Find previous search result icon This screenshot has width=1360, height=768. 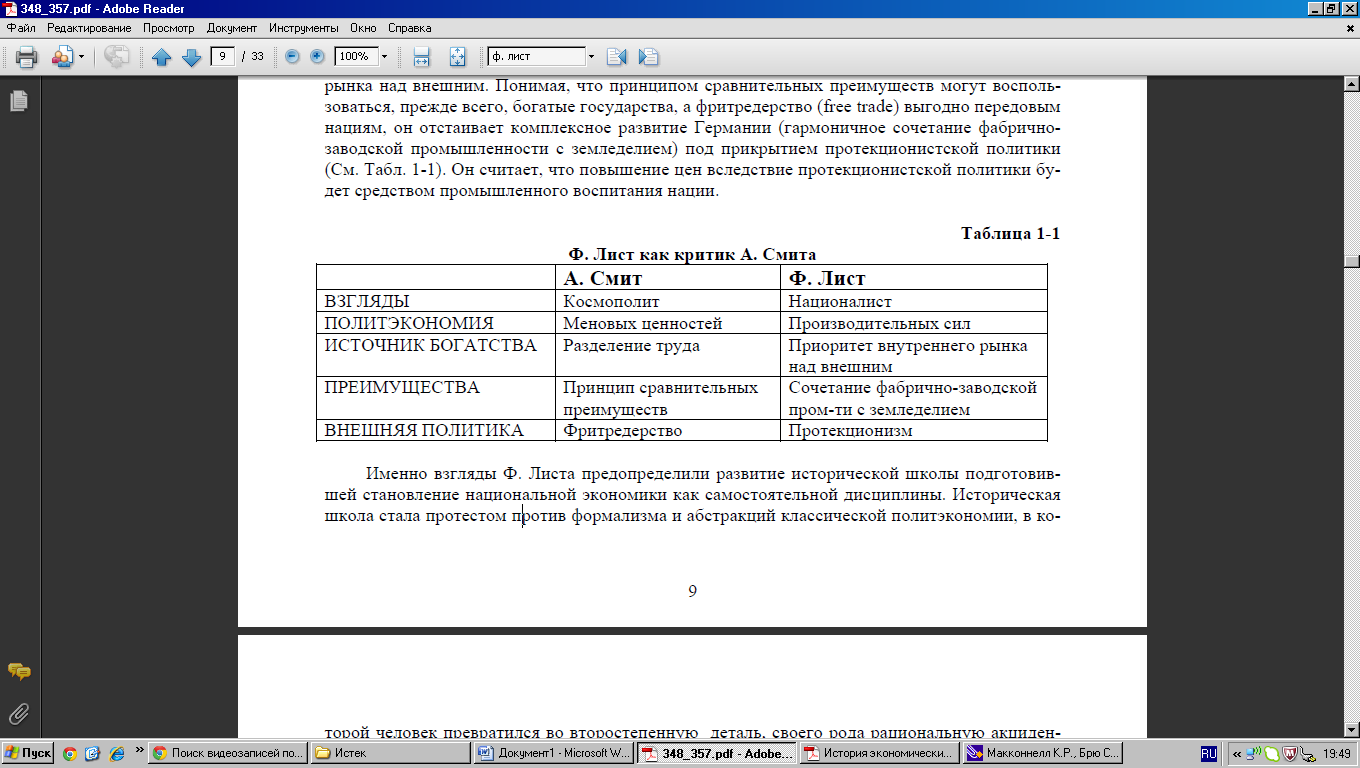(x=616, y=57)
